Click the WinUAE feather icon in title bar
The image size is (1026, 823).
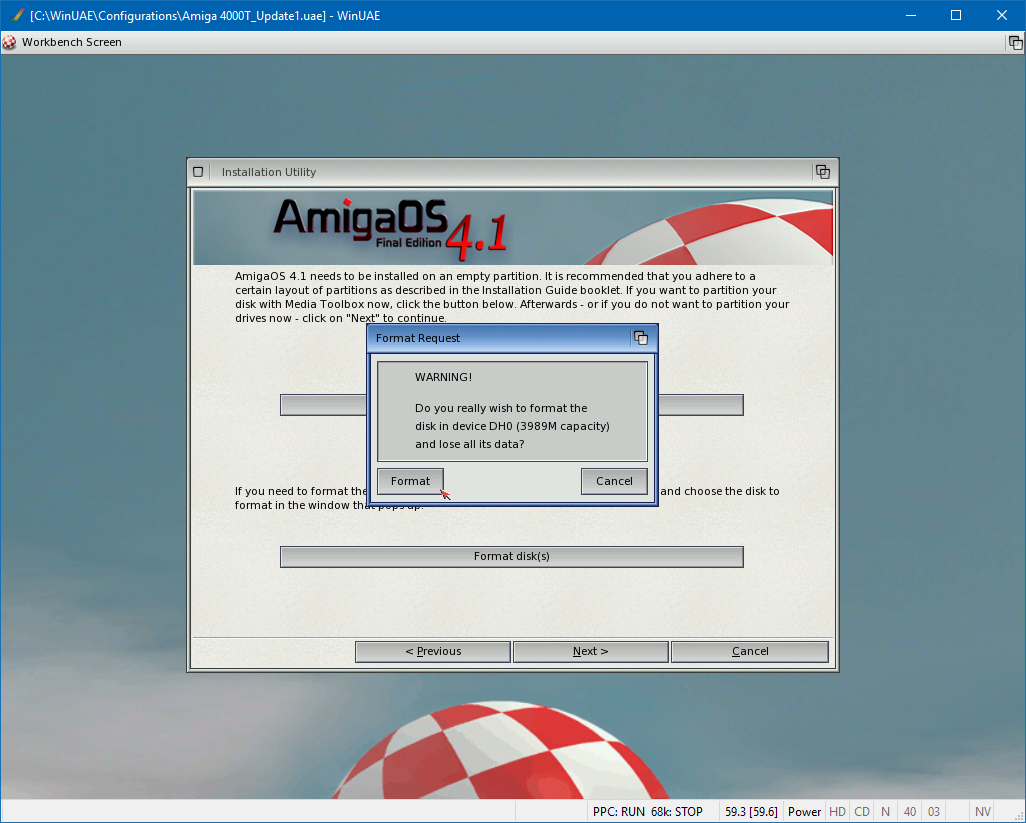pos(17,15)
